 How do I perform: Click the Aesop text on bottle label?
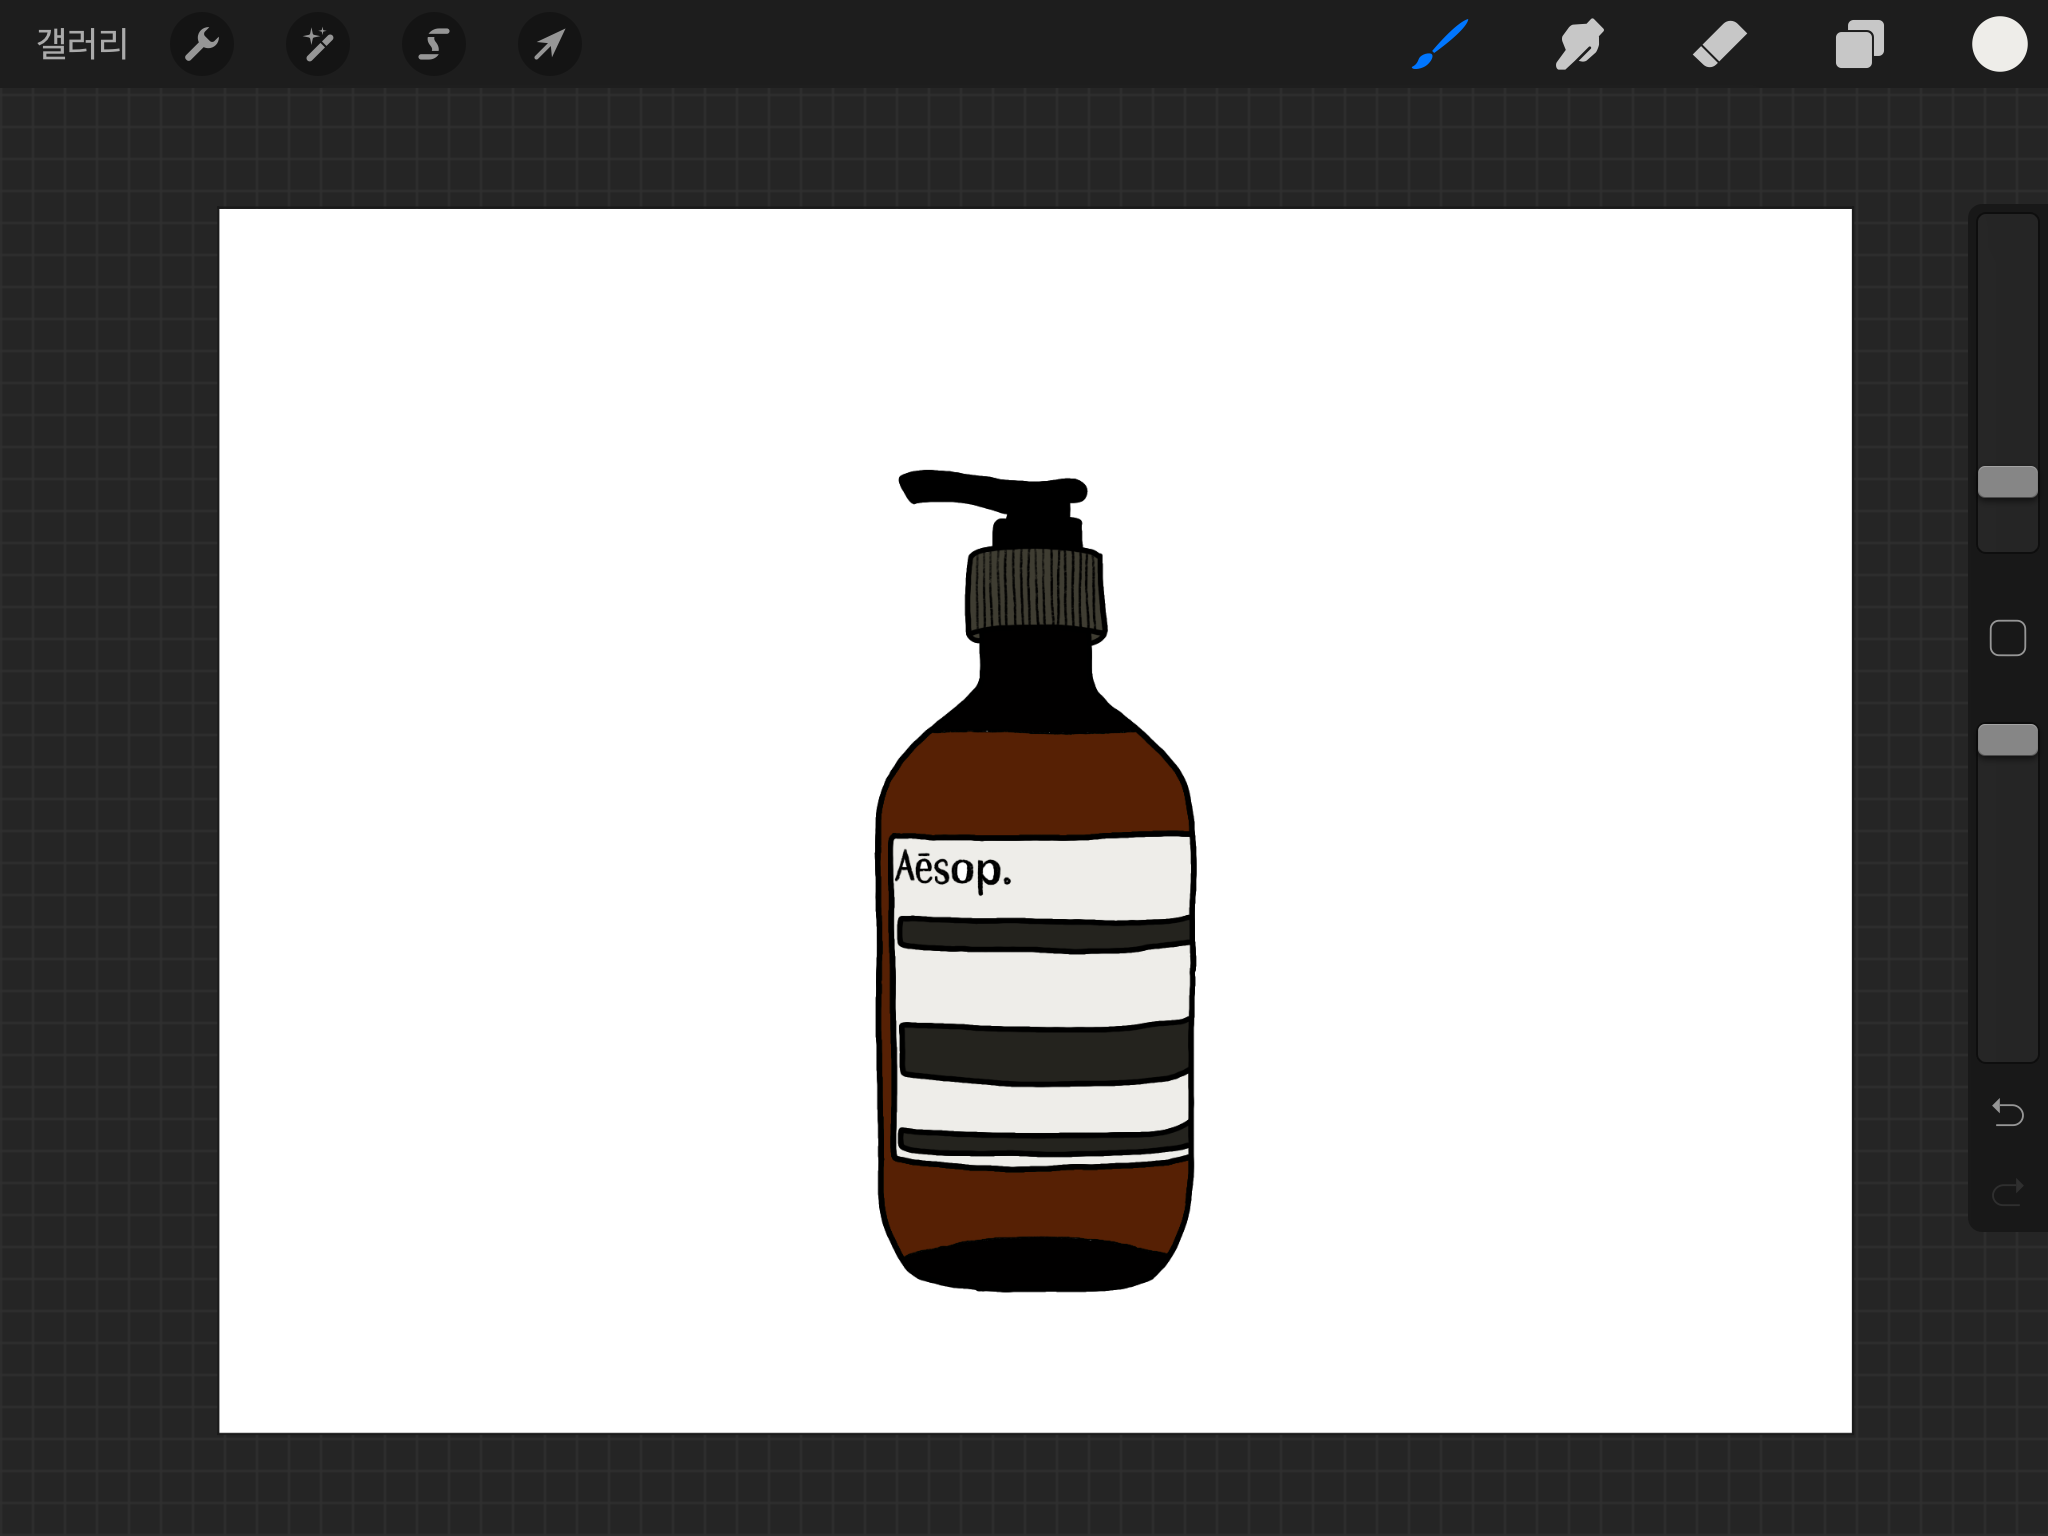[x=952, y=868]
